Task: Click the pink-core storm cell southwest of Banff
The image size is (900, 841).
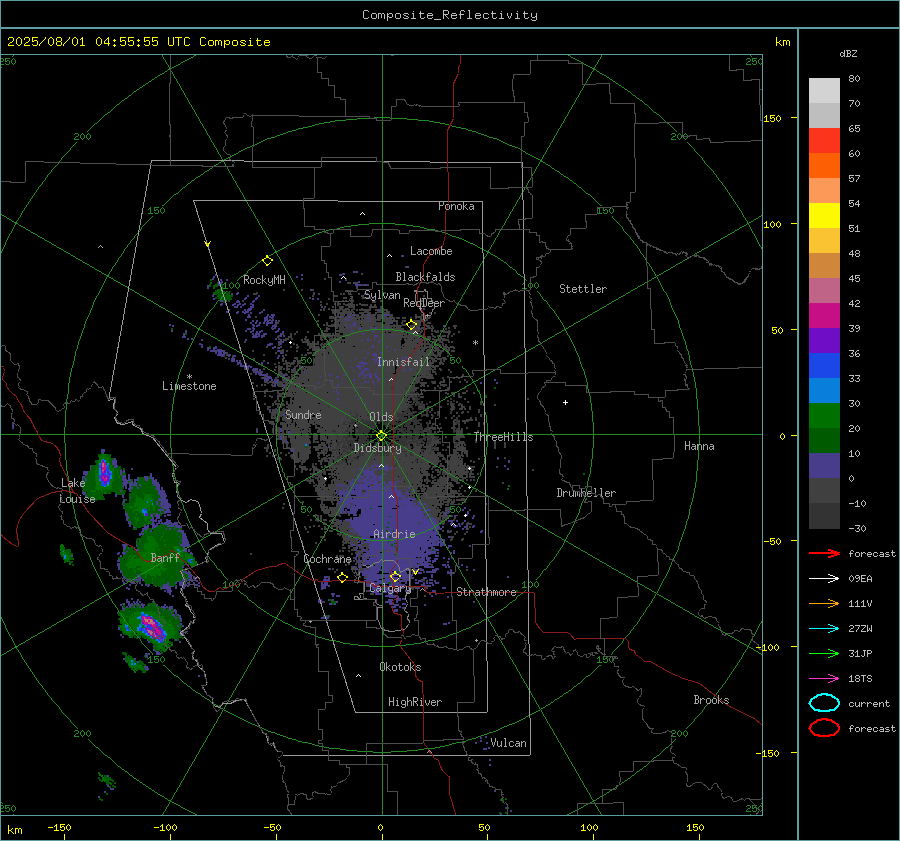Action: pos(151,627)
